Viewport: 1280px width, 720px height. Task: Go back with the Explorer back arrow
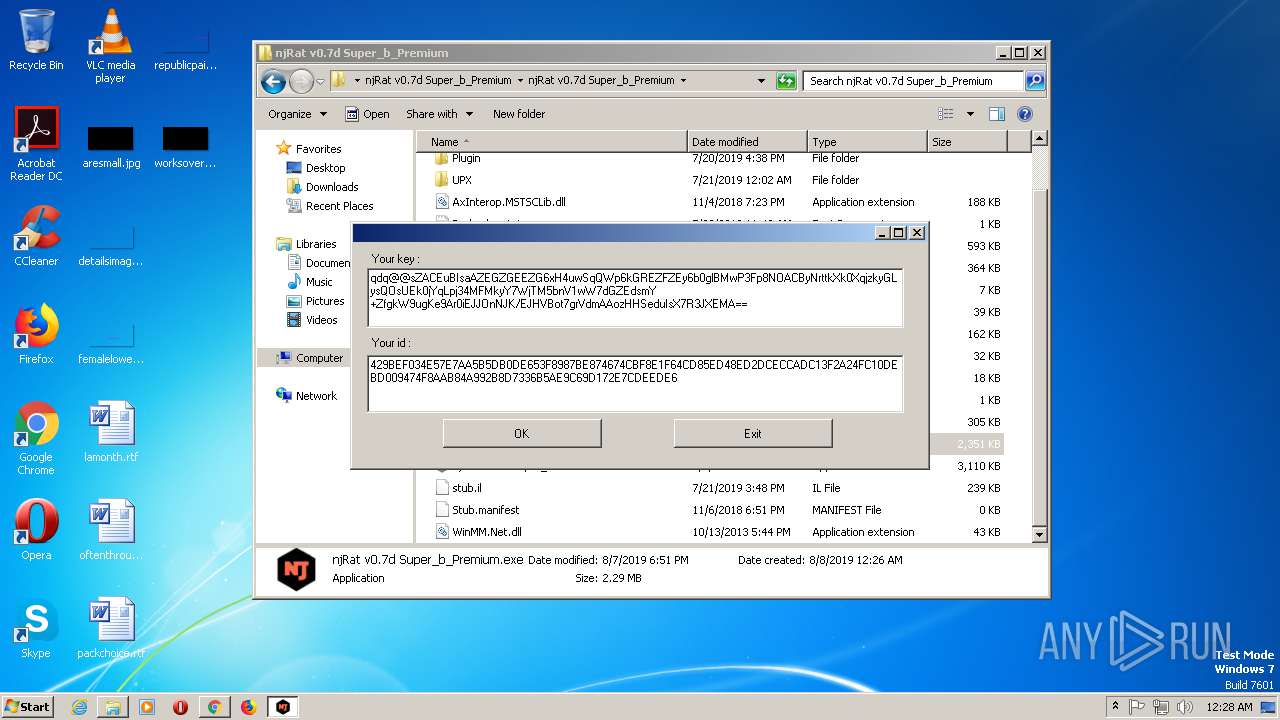(x=273, y=81)
